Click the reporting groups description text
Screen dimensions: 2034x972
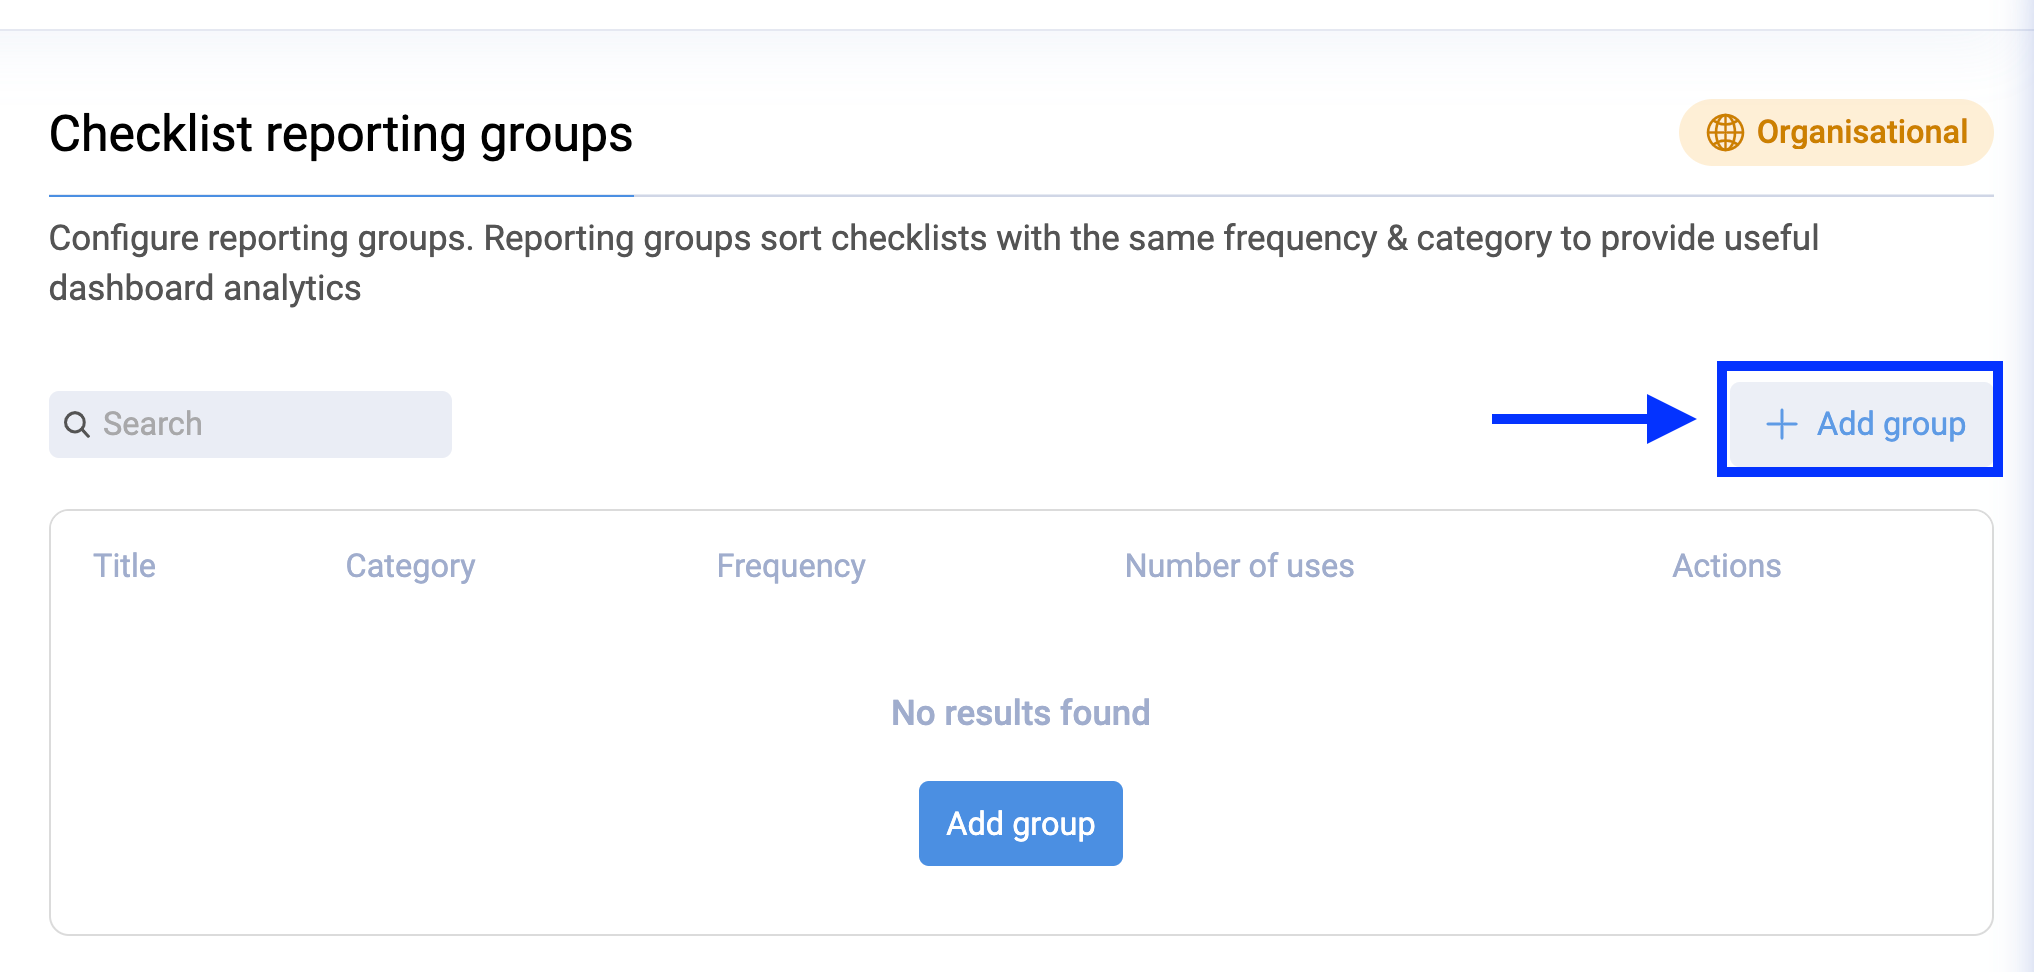930,262
